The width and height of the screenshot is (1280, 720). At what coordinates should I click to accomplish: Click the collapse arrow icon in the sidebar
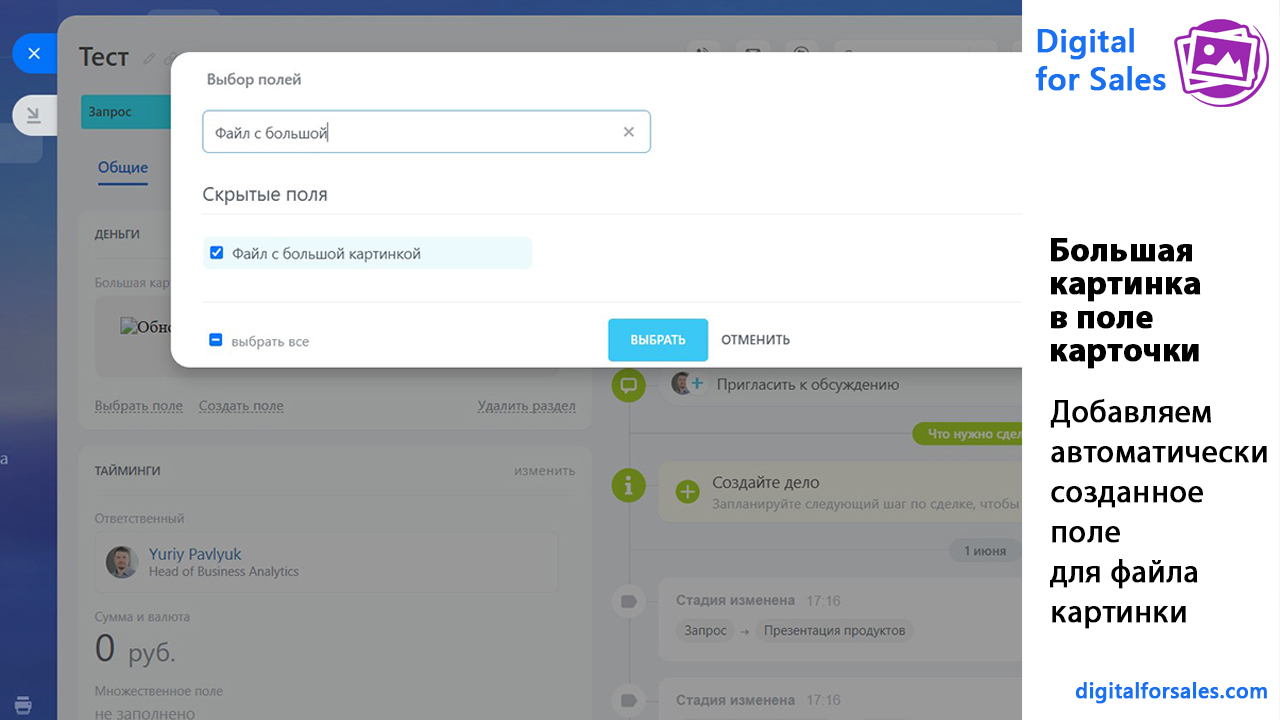click(34, 116)
